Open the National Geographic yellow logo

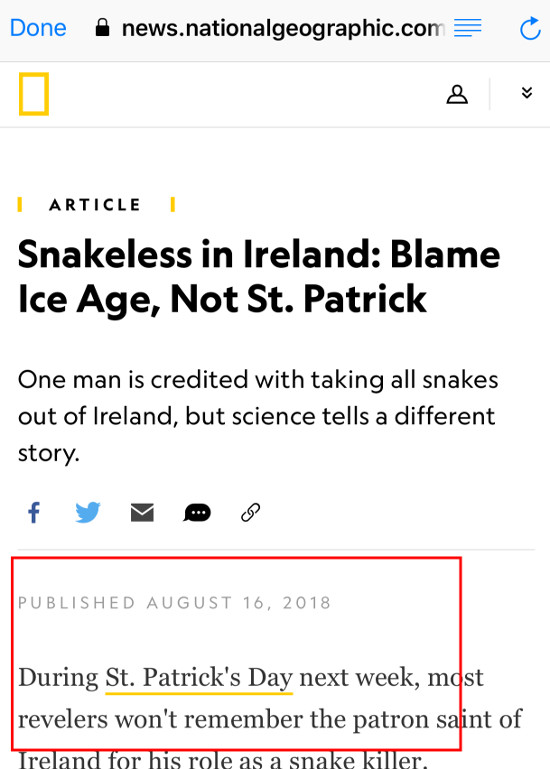(34, 94)
